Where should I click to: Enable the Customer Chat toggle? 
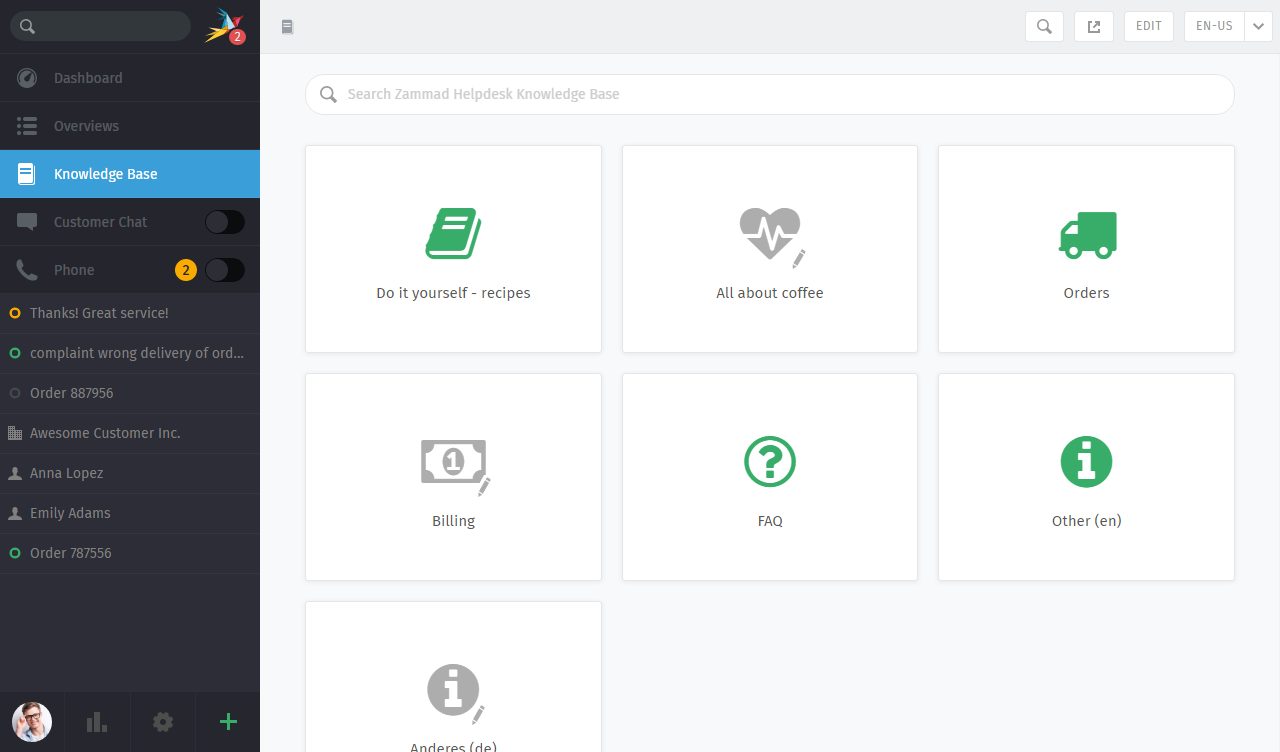224,221
